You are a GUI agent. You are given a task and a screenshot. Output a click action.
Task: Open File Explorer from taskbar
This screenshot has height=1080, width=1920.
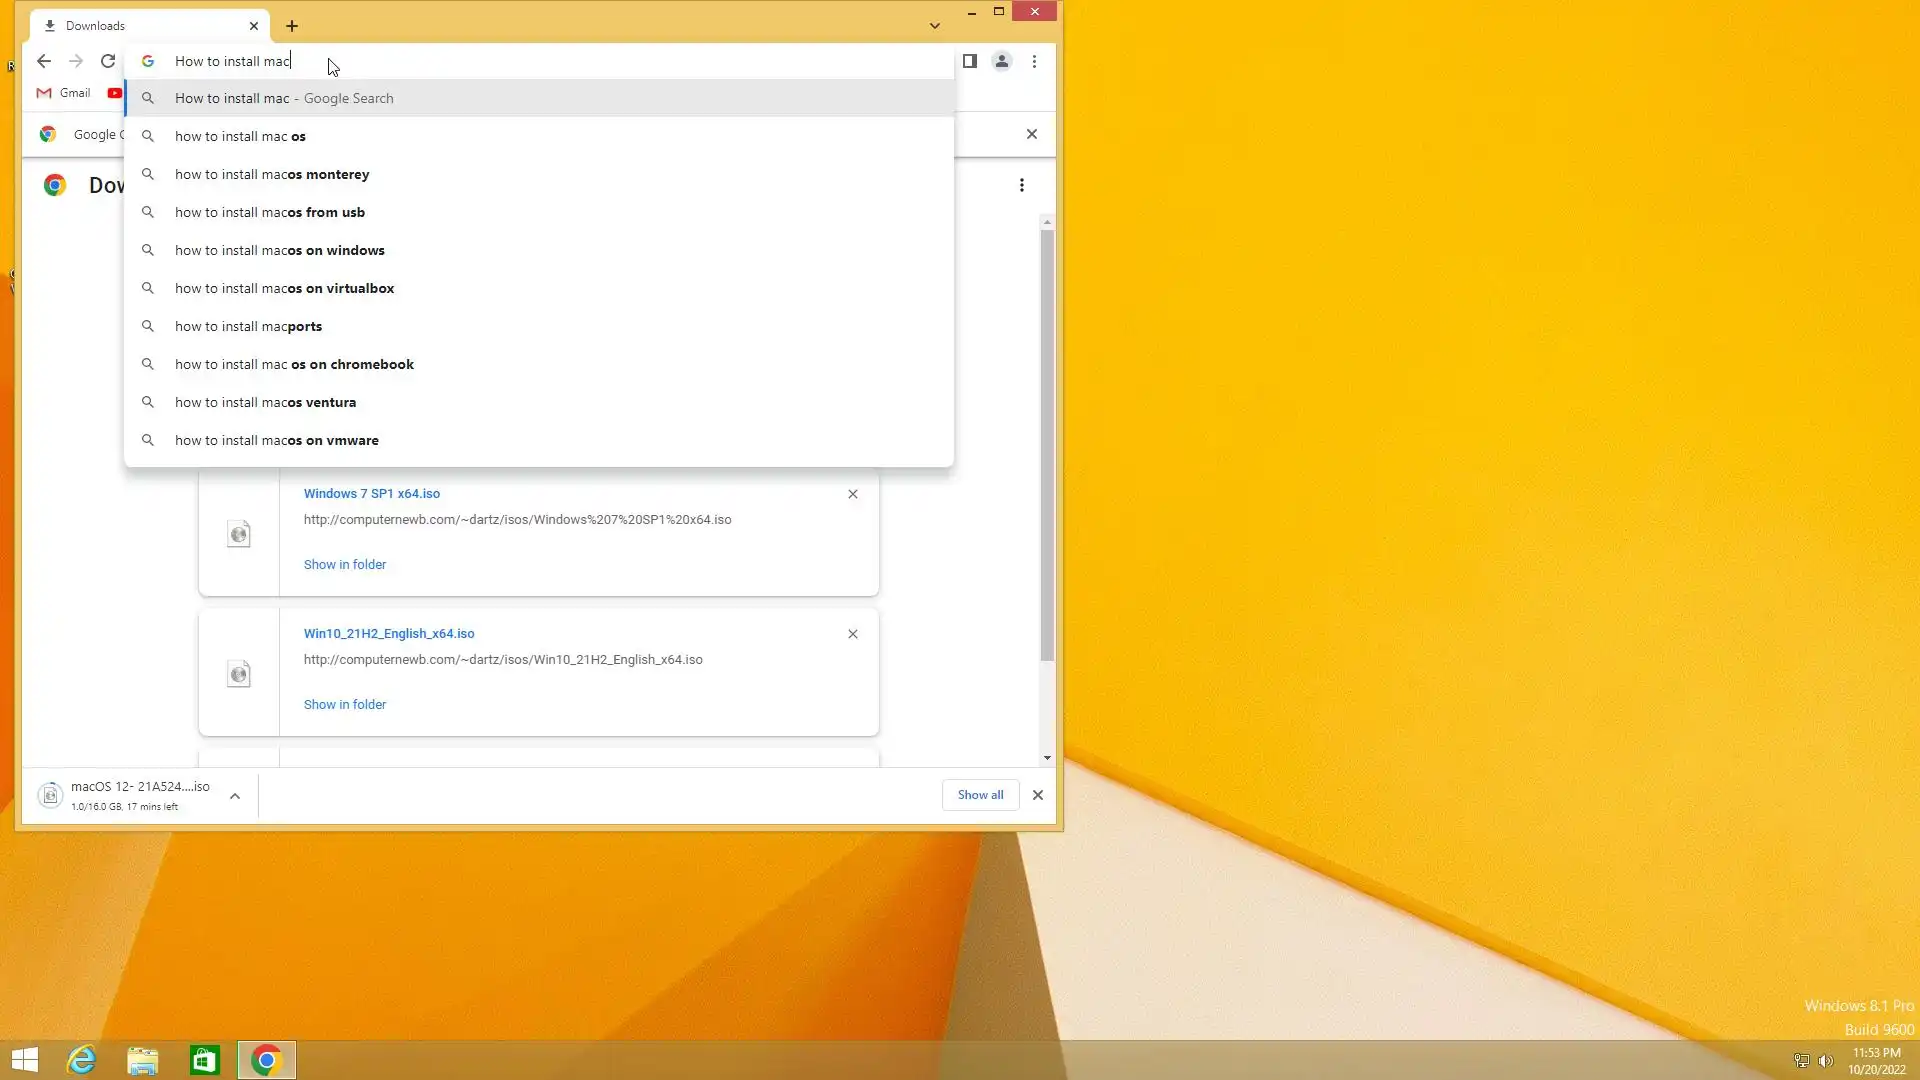[x=143, y=1060]
